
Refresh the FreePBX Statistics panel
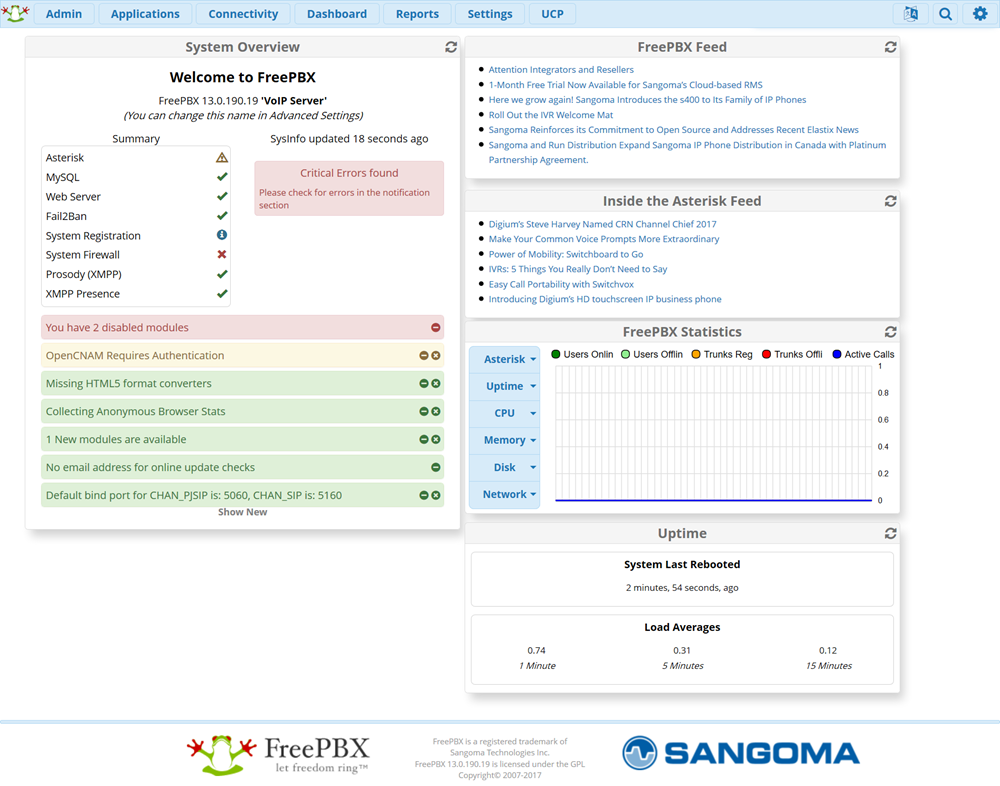(x=890, y=332)
